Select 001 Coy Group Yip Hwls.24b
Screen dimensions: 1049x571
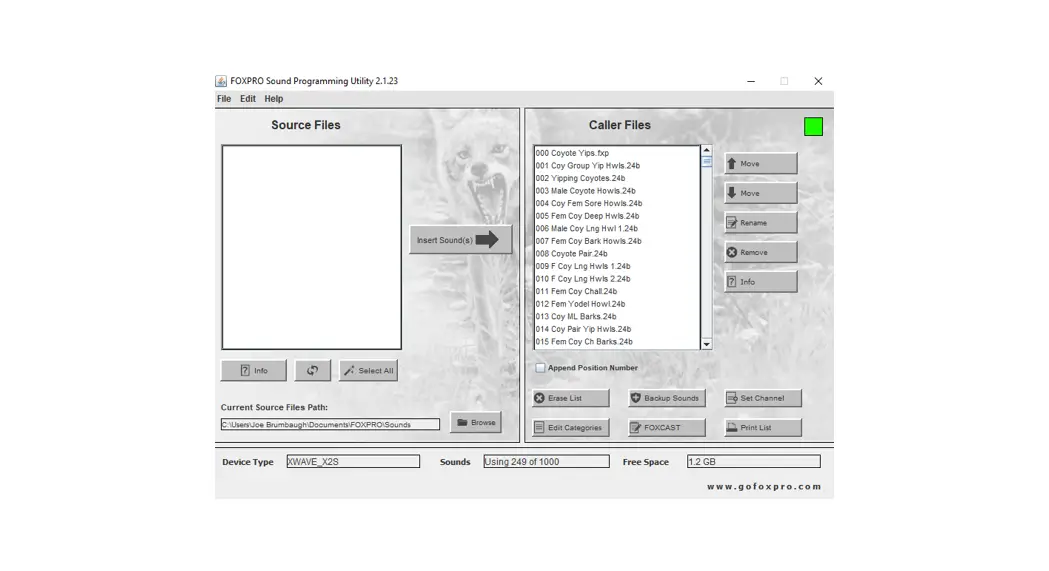[x=617, y=166]
